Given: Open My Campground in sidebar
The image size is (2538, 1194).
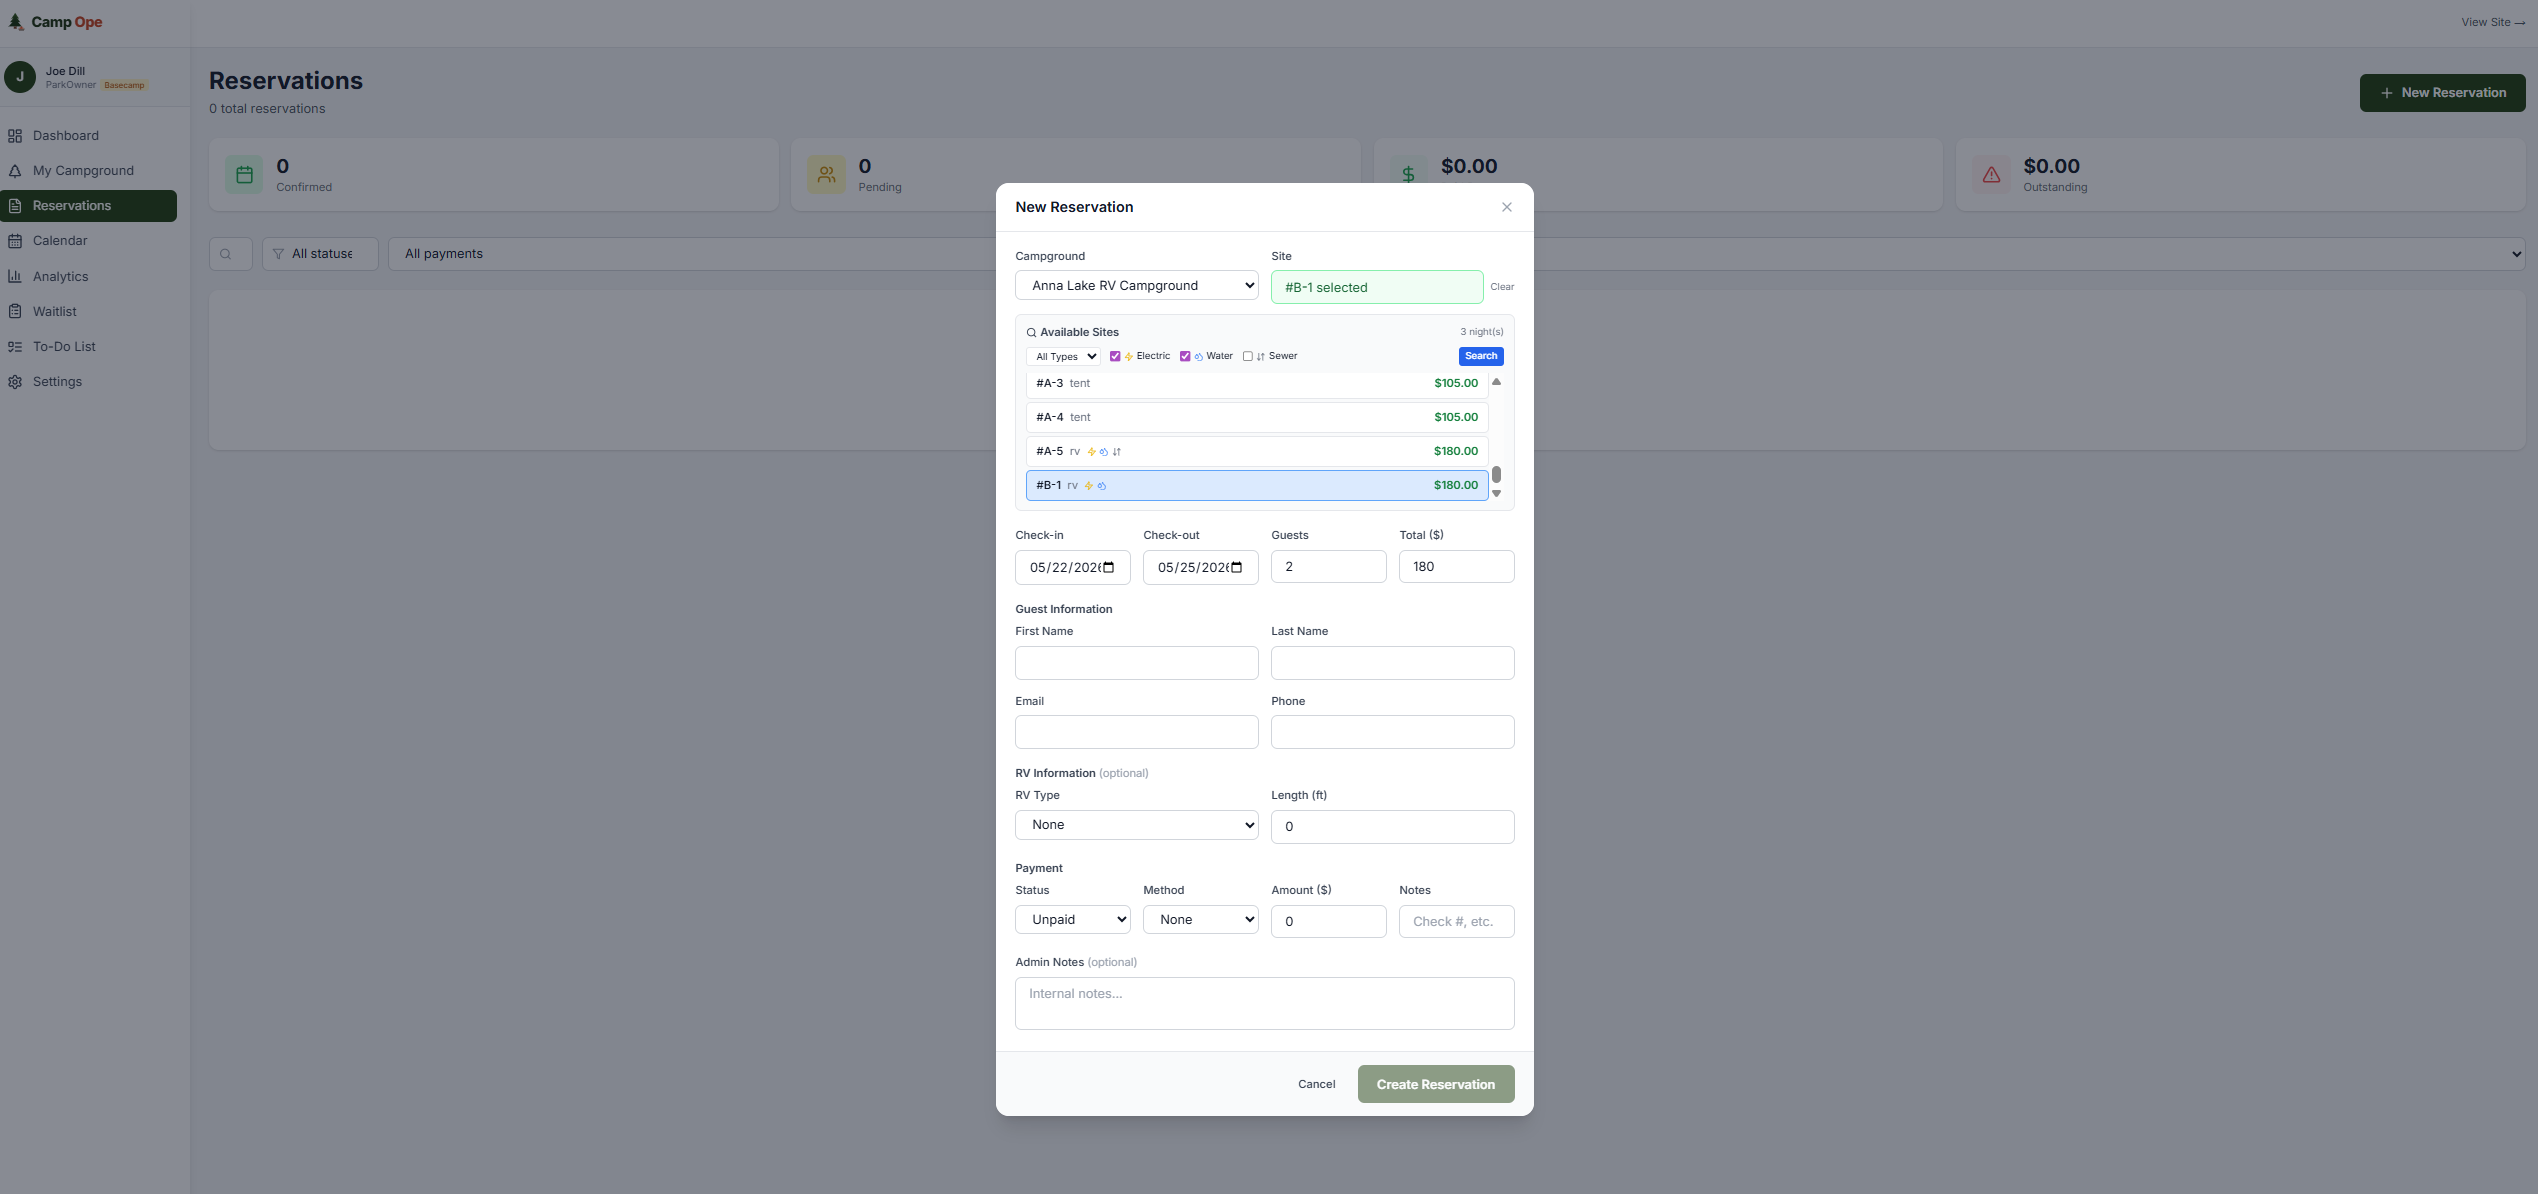Looking at the screenshot, I should [x=83, y=171].
